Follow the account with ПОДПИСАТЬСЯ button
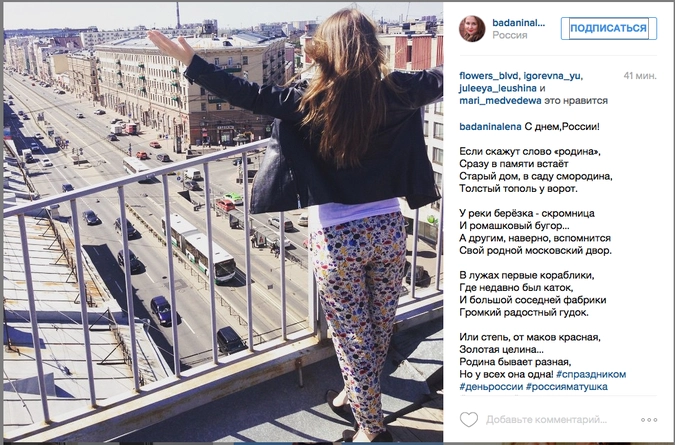Screen dimensions: 675x445 pyautogui.click(x=609, y=28)
